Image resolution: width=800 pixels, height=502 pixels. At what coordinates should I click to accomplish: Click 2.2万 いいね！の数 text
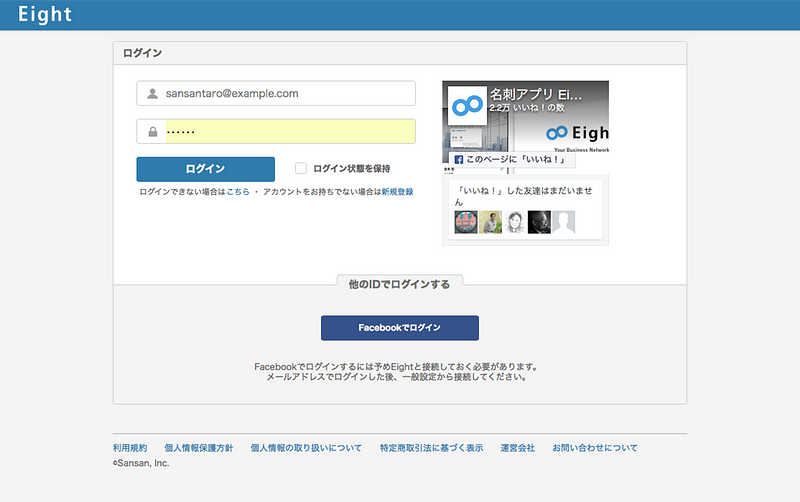pyautogui.click(x=527, y=108)
